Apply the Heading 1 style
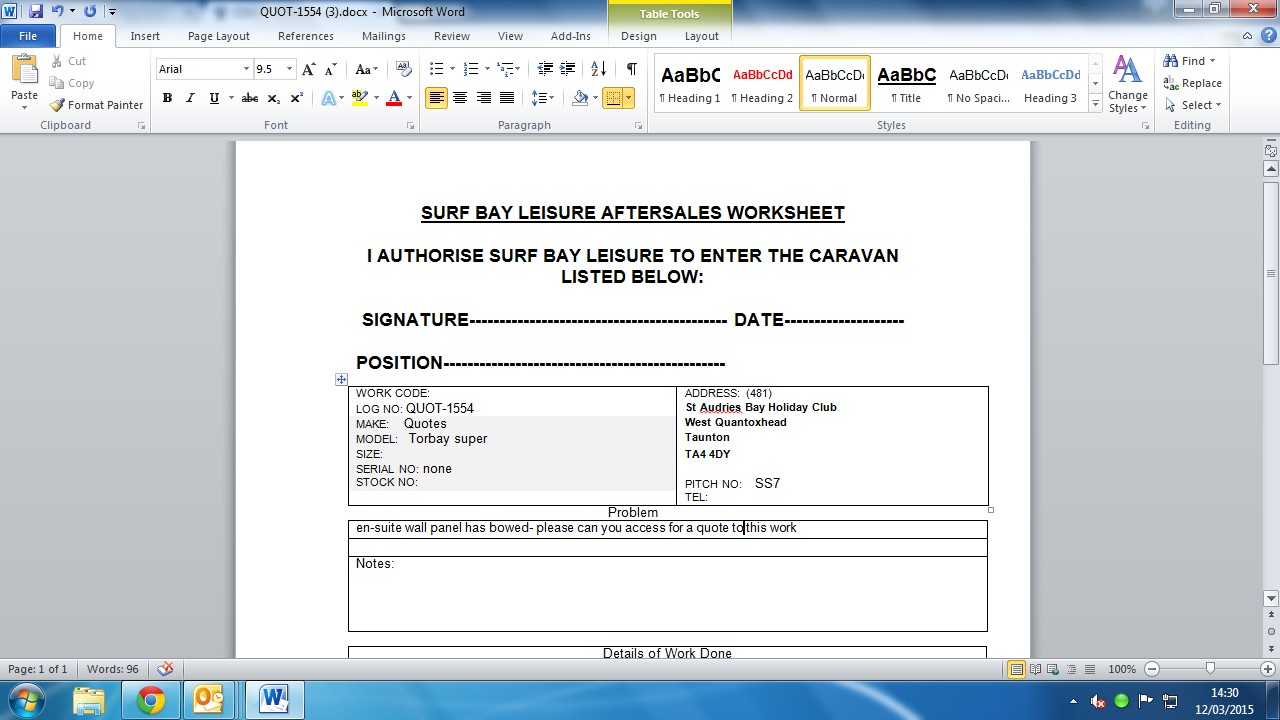The width and height of the screenshot is (1280, 720). 690,83
